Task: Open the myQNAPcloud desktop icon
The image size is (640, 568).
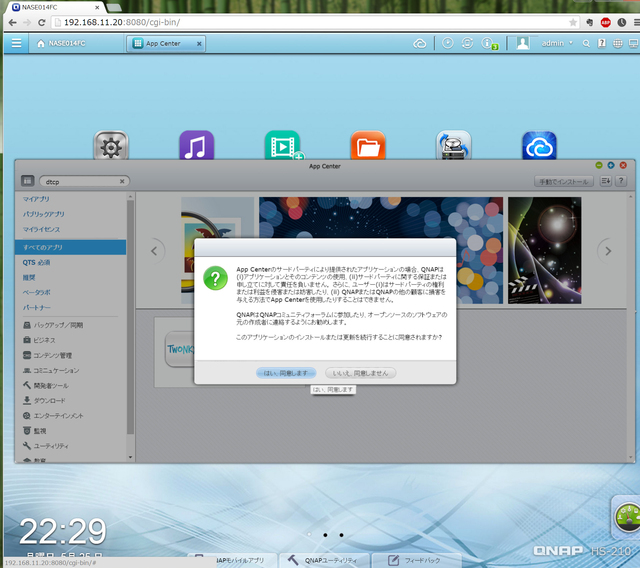Action: (x=539, y=146)
